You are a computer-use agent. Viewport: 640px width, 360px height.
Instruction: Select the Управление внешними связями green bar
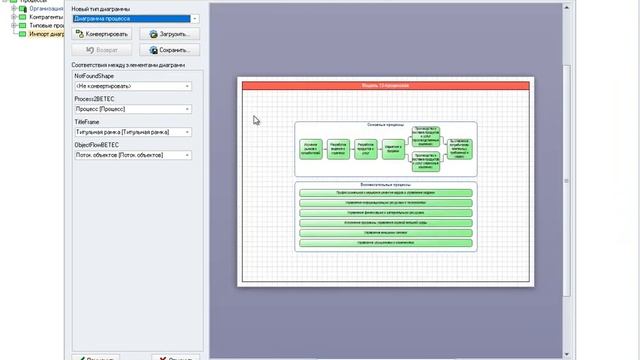click(386, 233)
